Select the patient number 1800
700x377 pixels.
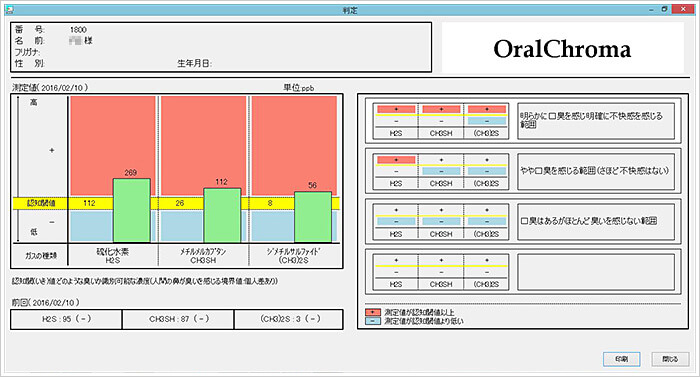click(78, 29)
